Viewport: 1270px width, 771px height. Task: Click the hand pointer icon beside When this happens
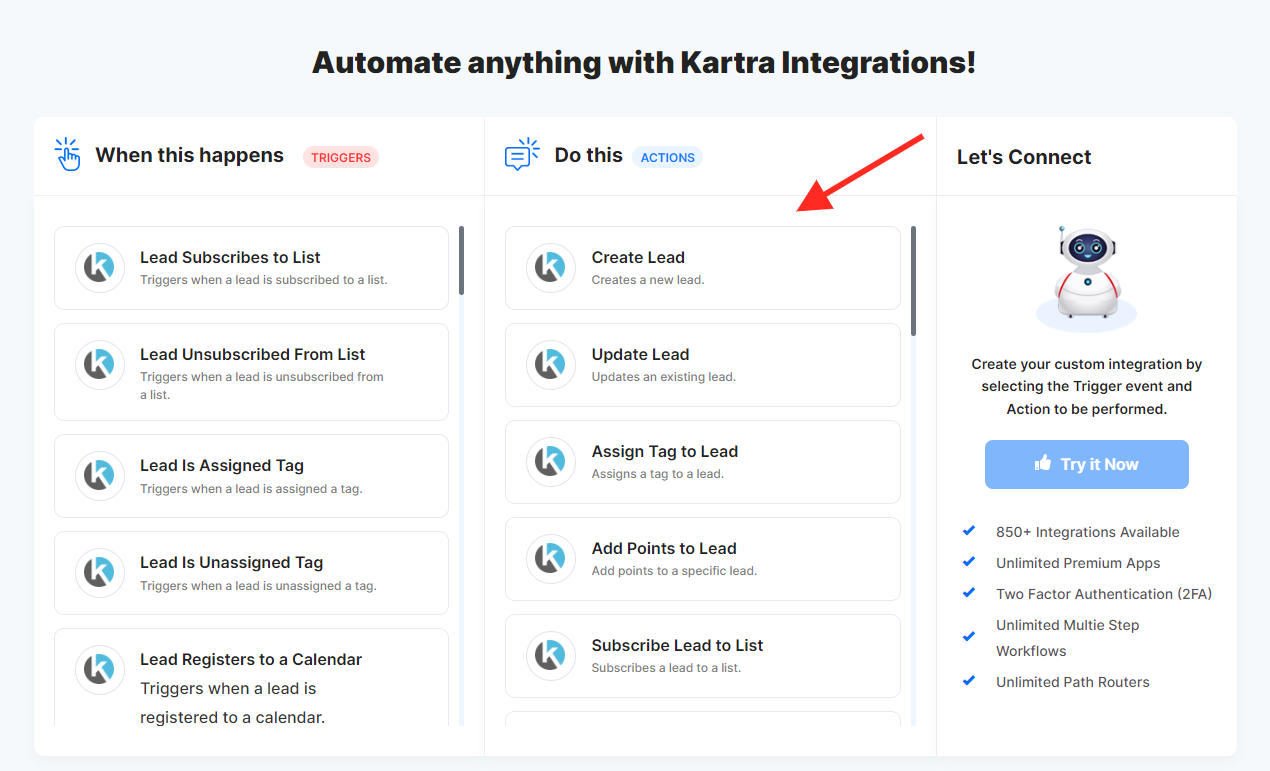[x=68, y=155]
